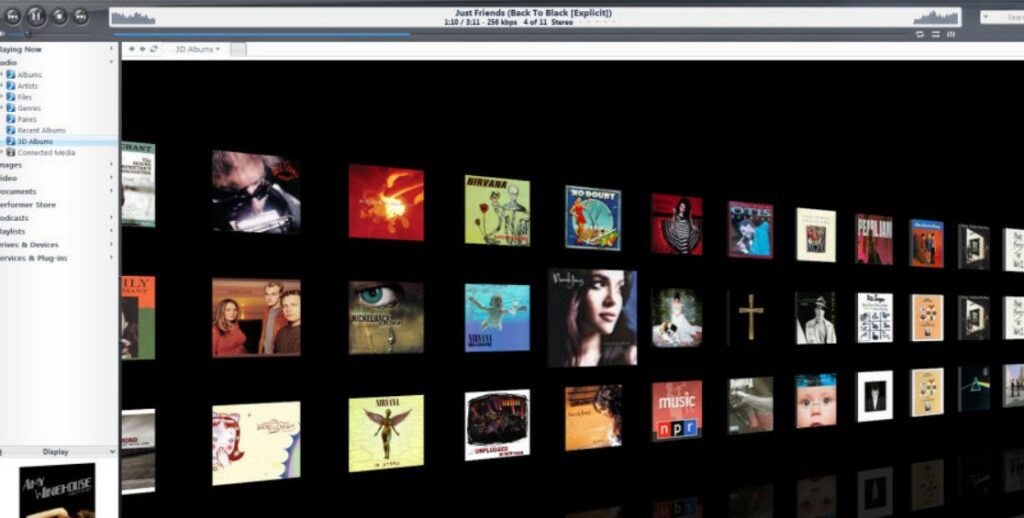Click the track title Just Friends
This screenshot has width=1024, height=518.
pos(534,13)
